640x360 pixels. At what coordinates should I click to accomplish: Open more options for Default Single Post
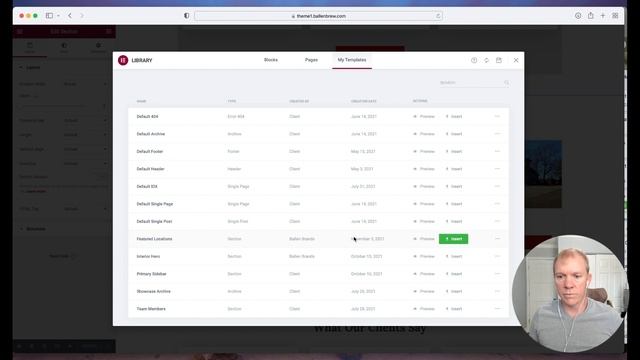497,221
